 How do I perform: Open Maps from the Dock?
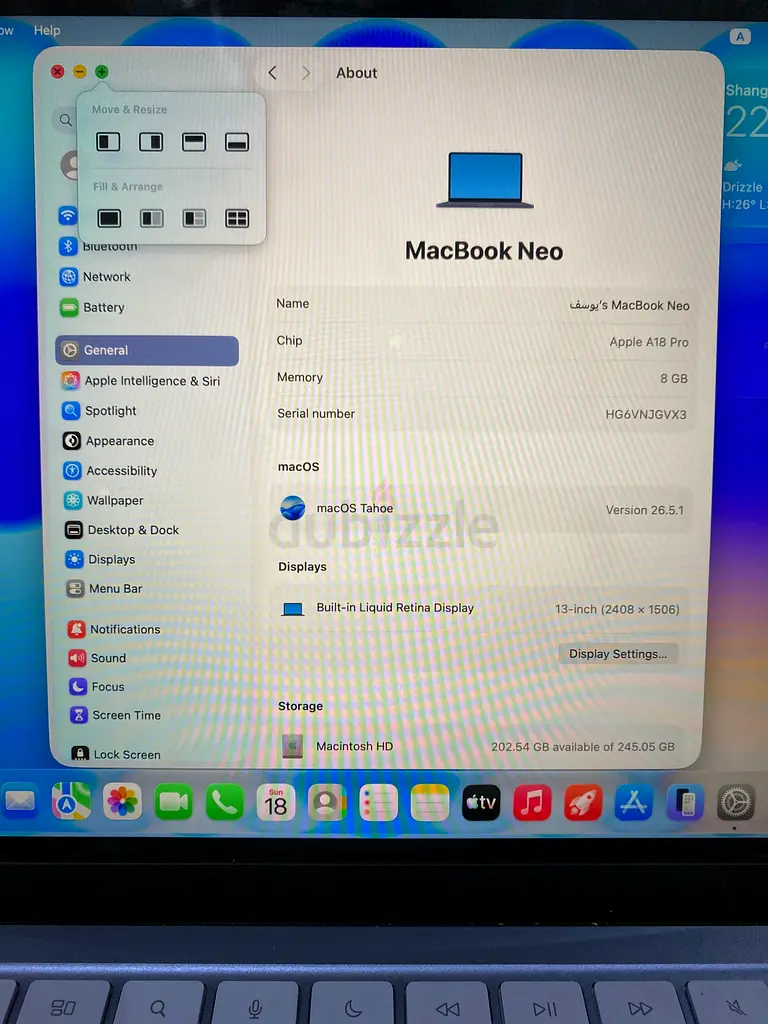tap(71, 801)
